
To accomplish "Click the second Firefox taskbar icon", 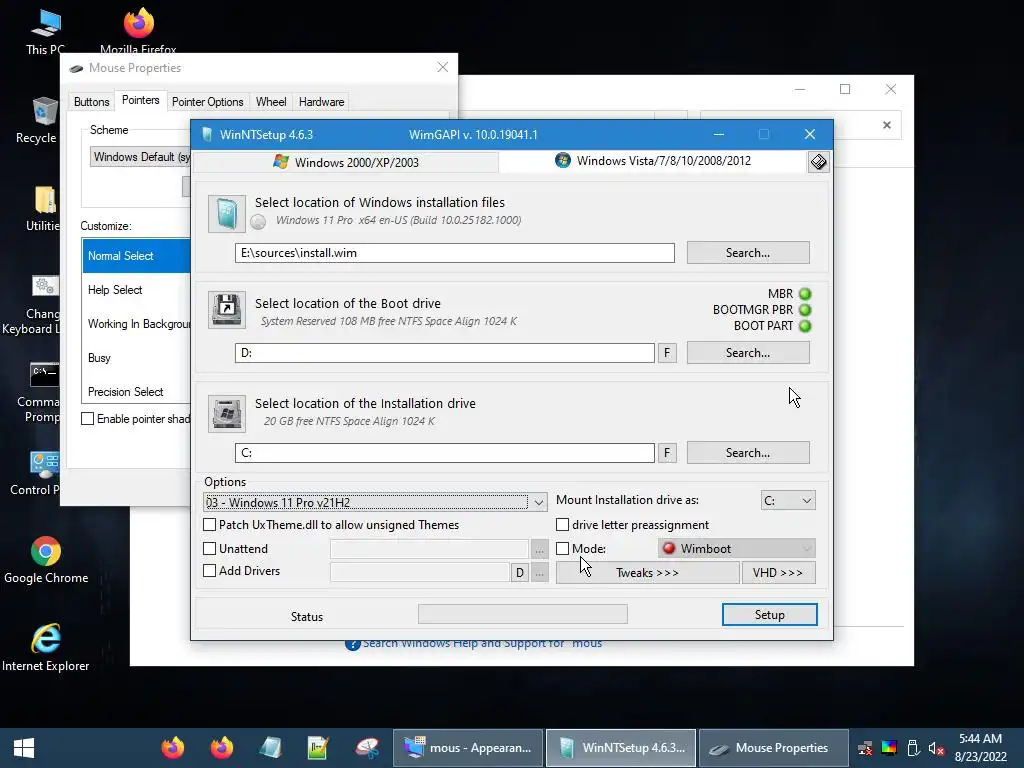I will click(221, 748).
